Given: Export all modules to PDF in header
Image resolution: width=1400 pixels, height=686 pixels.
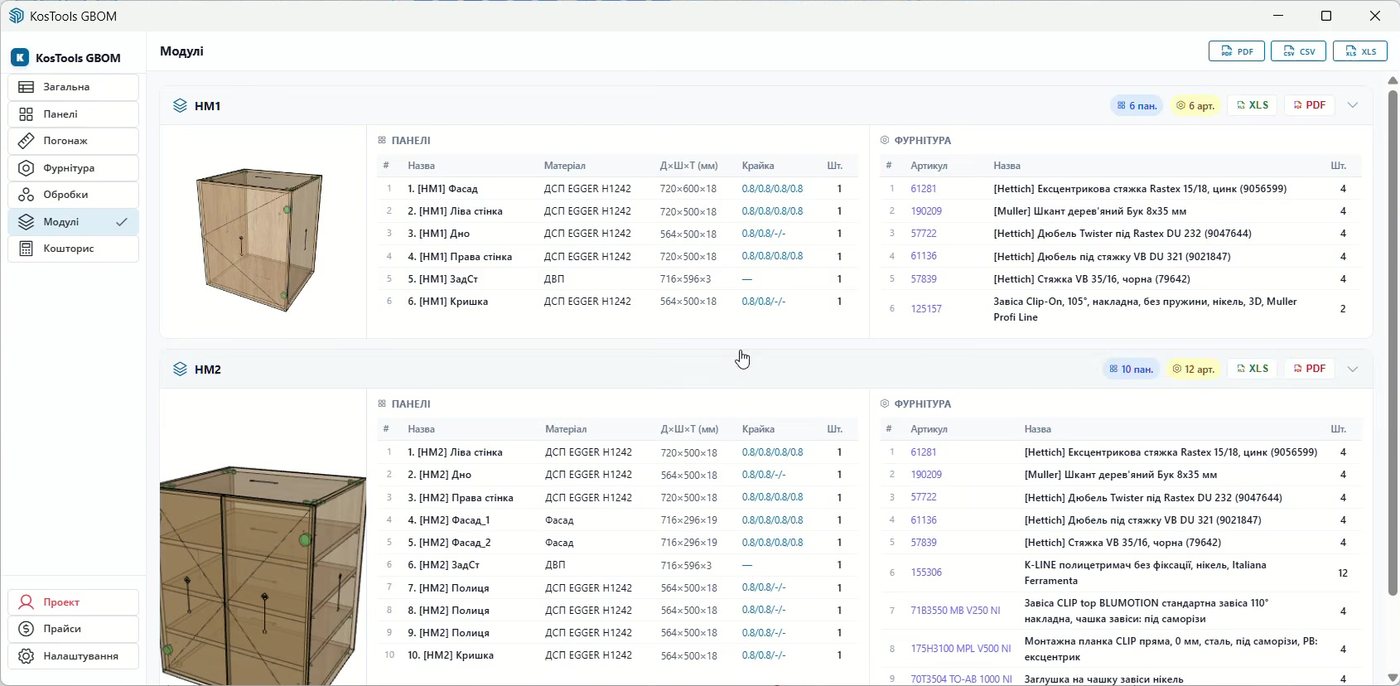Looking at the screenshot, I should click(1237, 52).
